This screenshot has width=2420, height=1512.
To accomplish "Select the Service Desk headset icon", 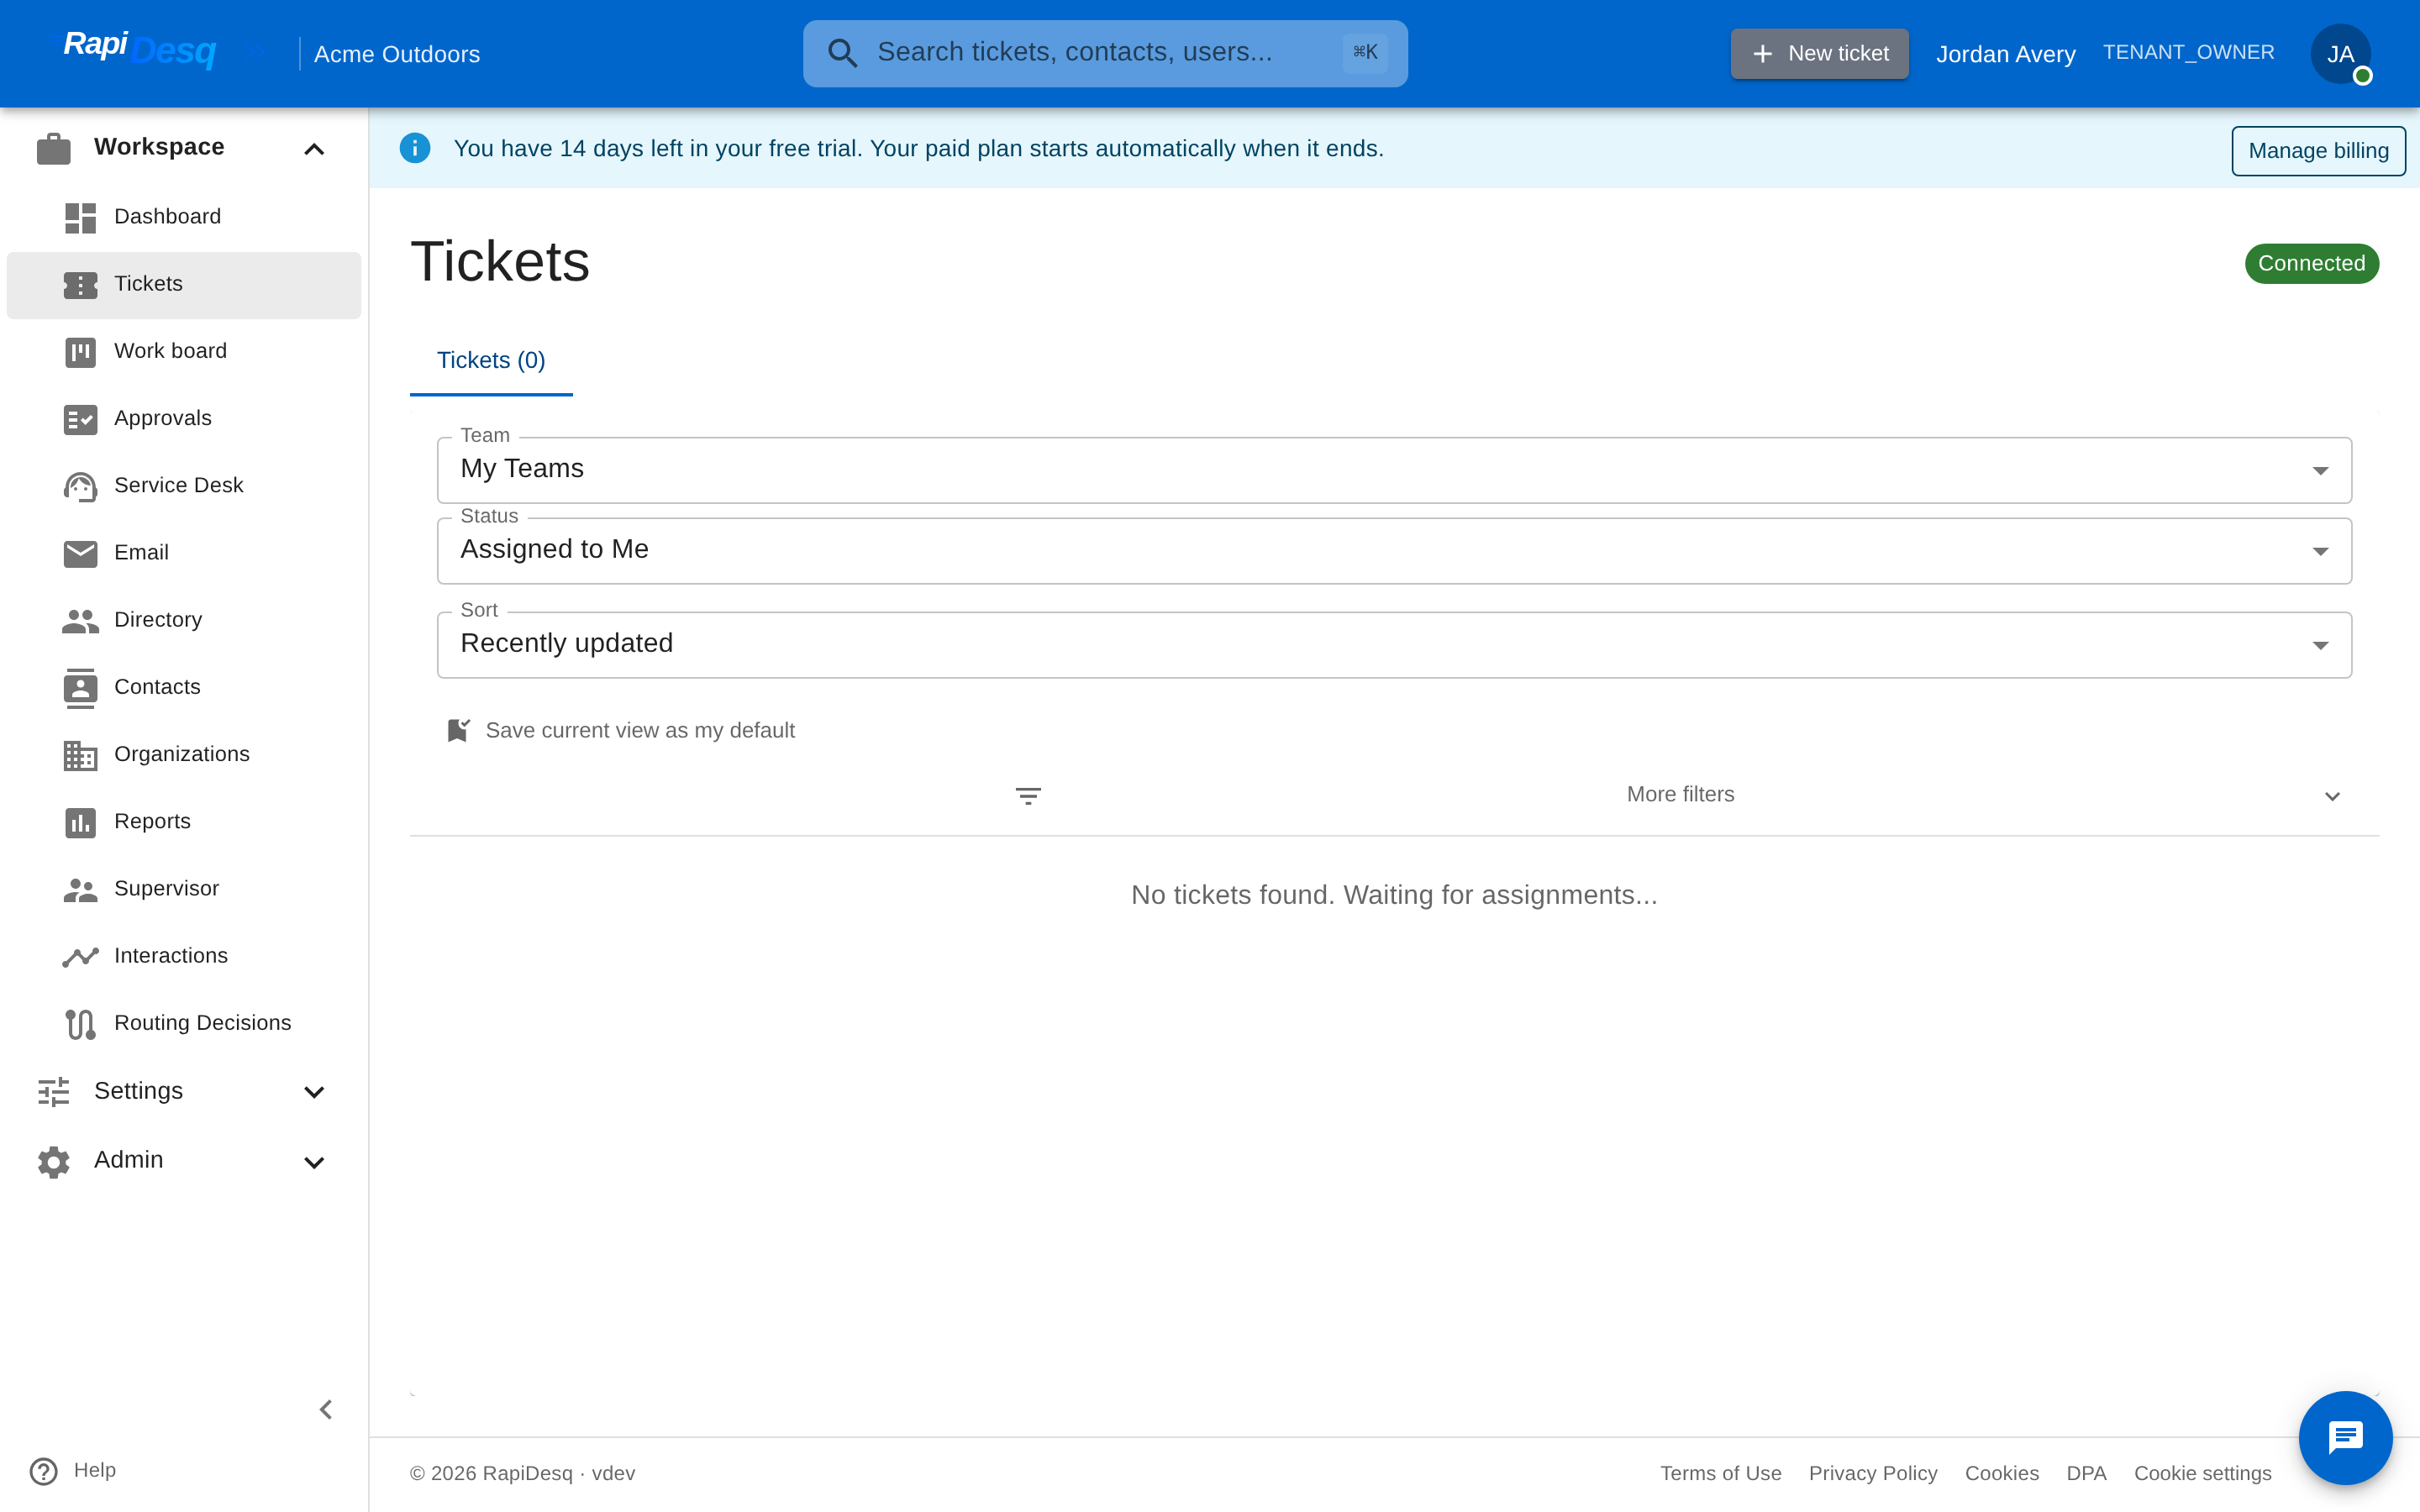I will click(x=80, y=486).
